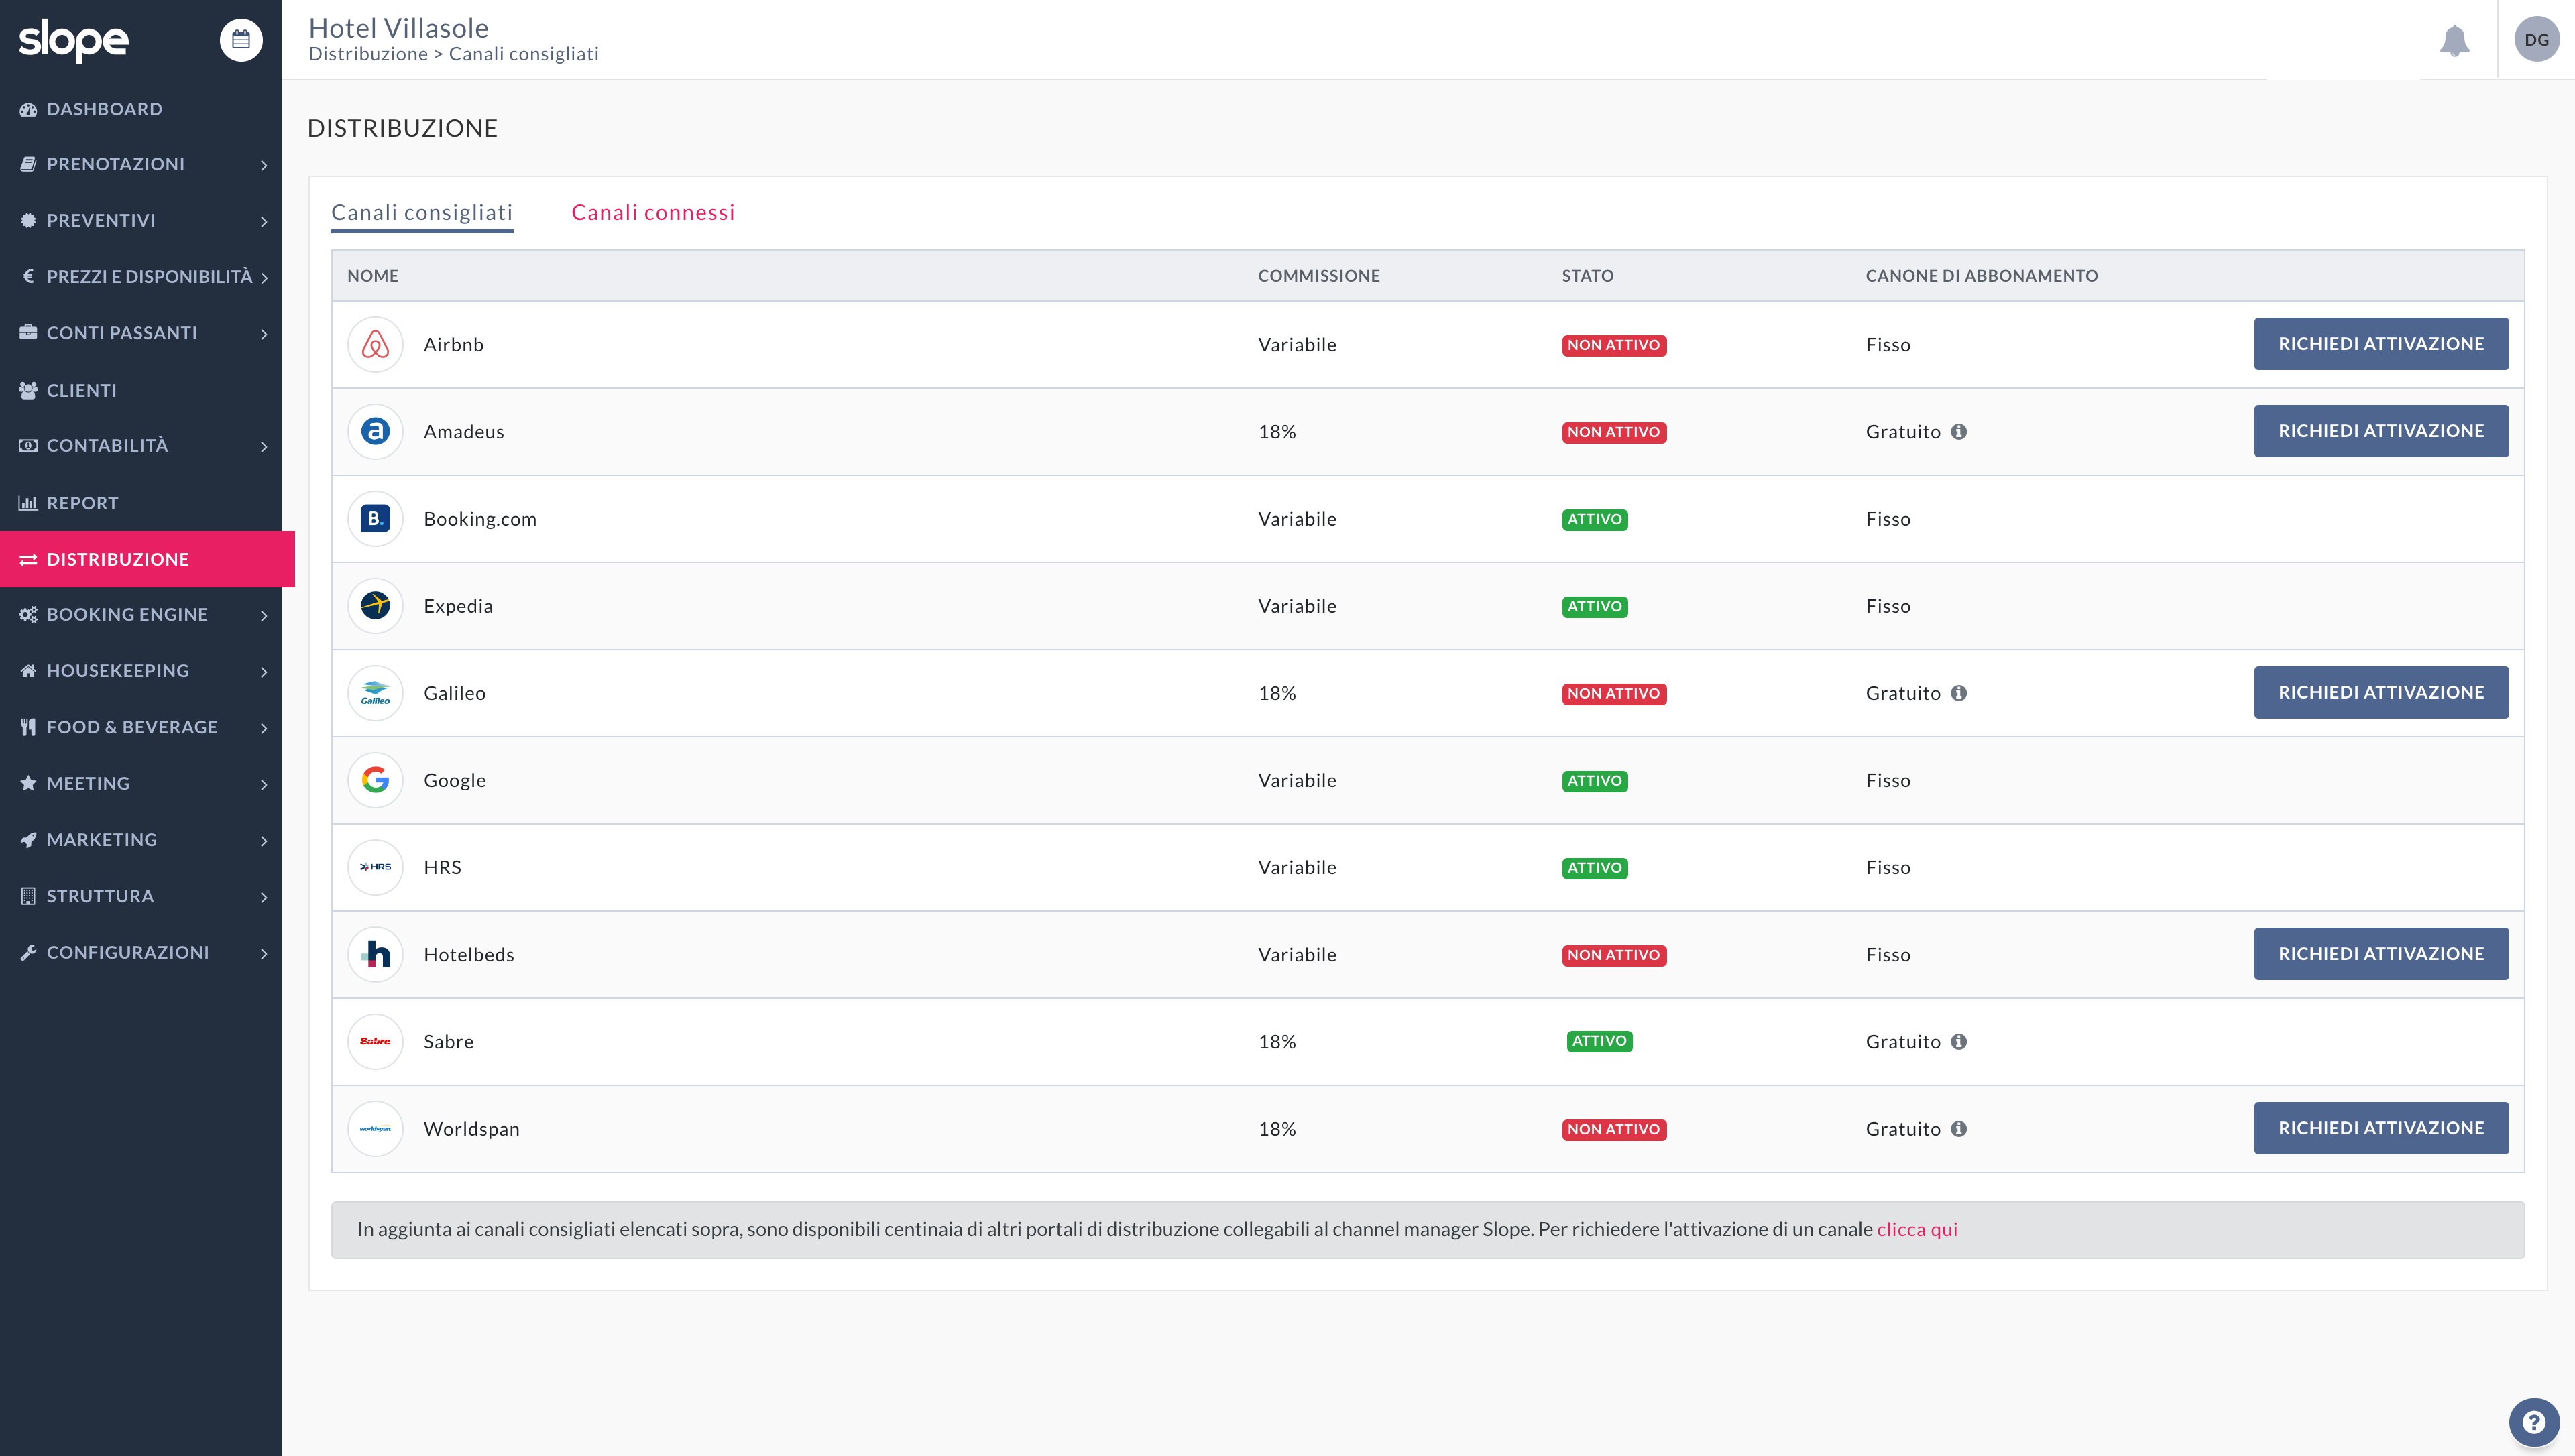The image size is (2575, 1456).
Task: Click the info icon in the Sabre row
Action: (1959, 1042)
